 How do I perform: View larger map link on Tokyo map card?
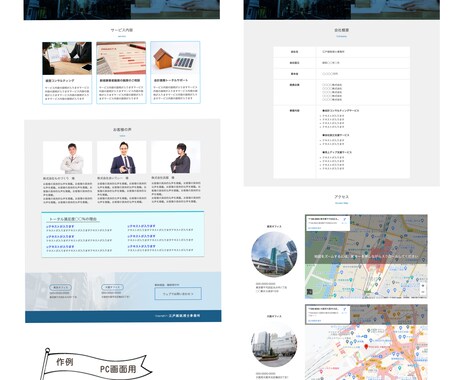tap(314, 228)
